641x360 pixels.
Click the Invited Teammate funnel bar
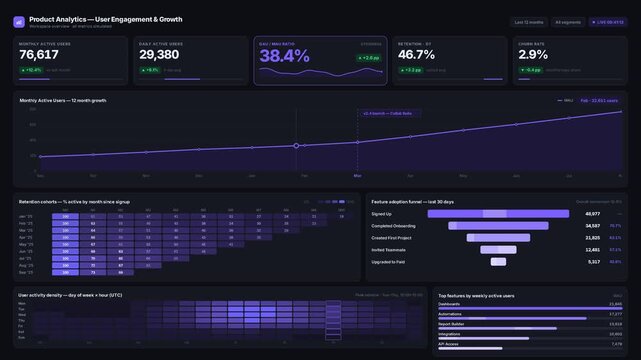point(498,250)
